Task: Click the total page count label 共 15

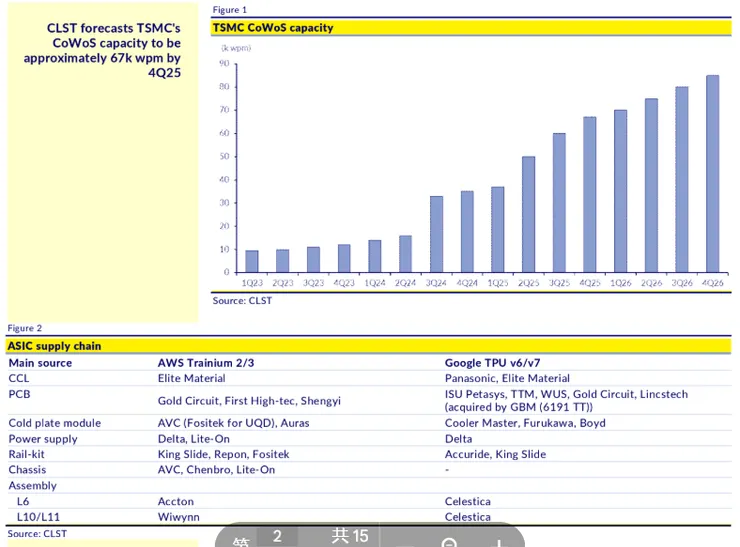Action: 350,536
